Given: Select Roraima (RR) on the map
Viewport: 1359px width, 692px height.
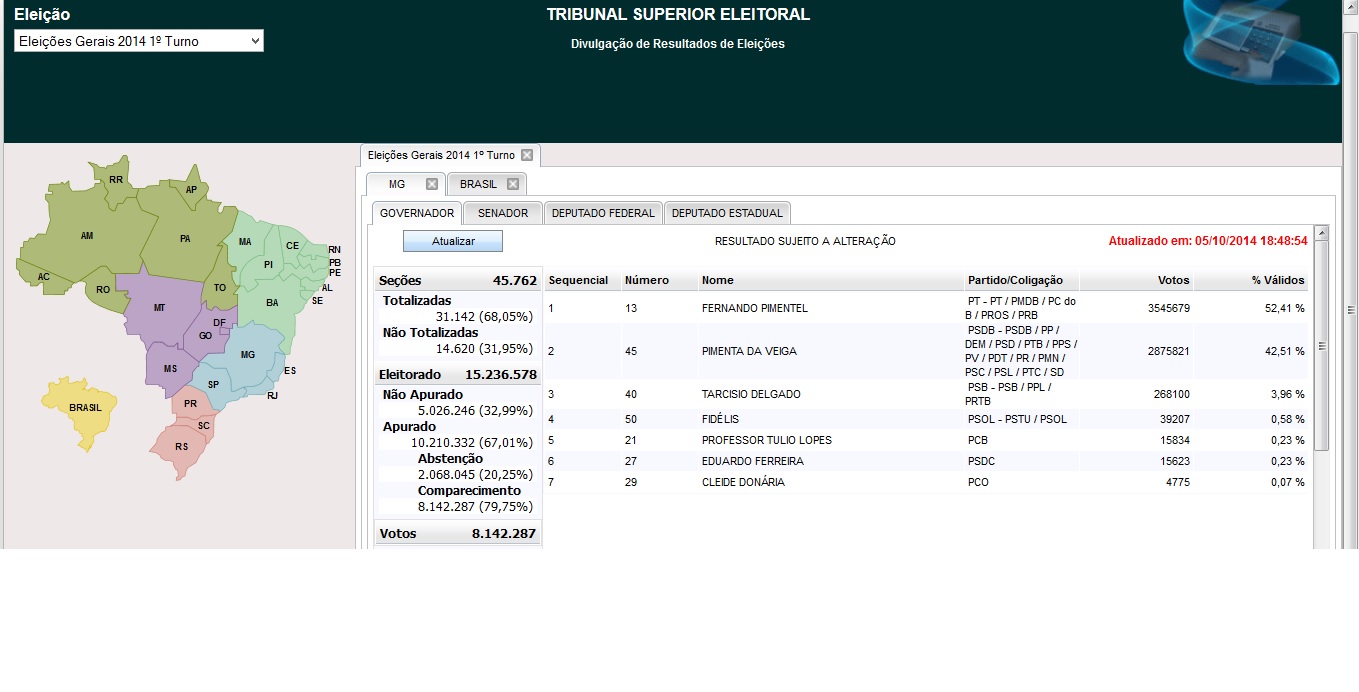Looking at the screenshot, I should [x=116, y=180].
